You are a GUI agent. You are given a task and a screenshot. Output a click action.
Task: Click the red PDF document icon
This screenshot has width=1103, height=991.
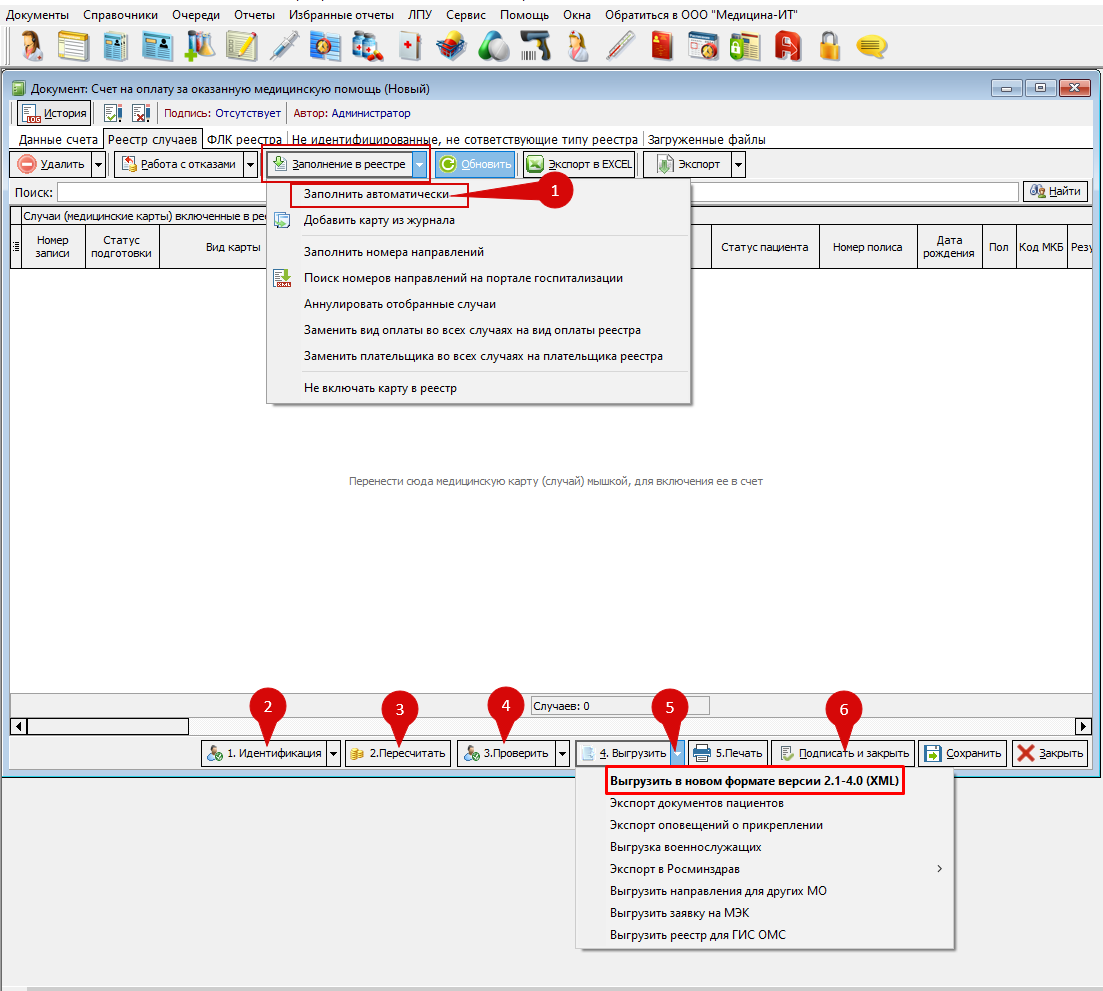click(787, 47)
